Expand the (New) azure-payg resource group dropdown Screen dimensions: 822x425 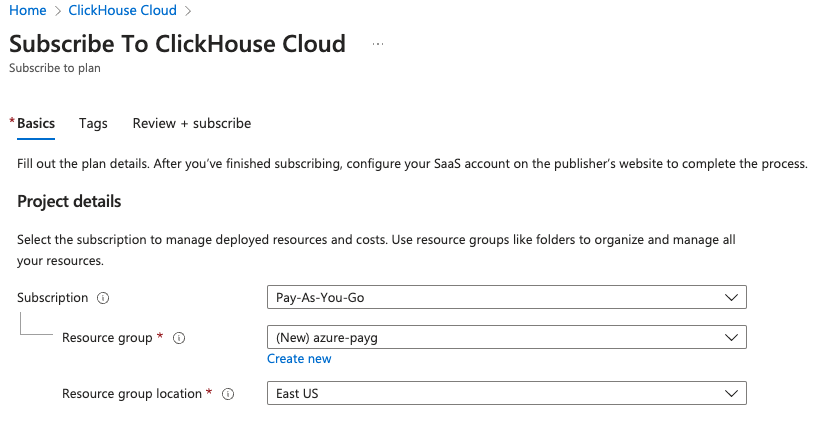pos(506,338)
